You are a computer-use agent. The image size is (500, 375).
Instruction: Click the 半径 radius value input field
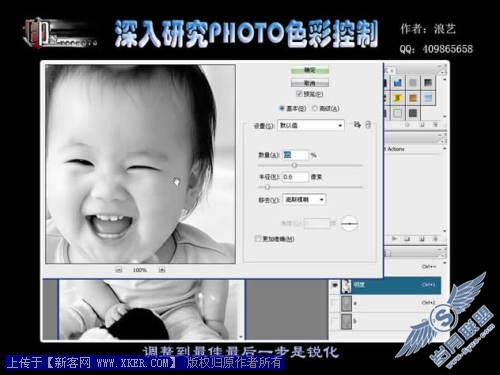click(x=296, y=177)
